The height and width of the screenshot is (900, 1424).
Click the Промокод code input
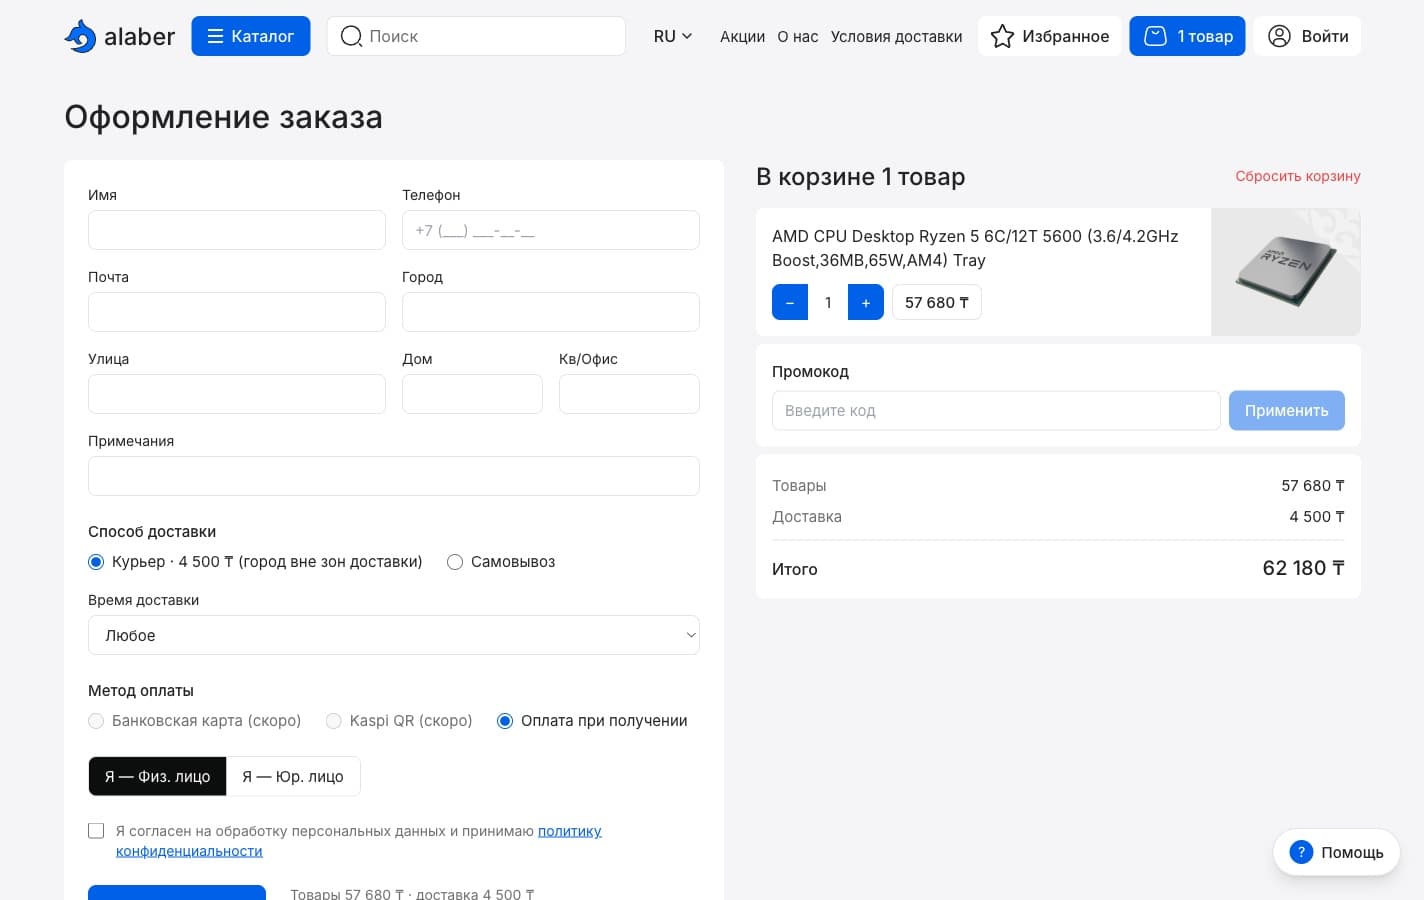point(996,410)
